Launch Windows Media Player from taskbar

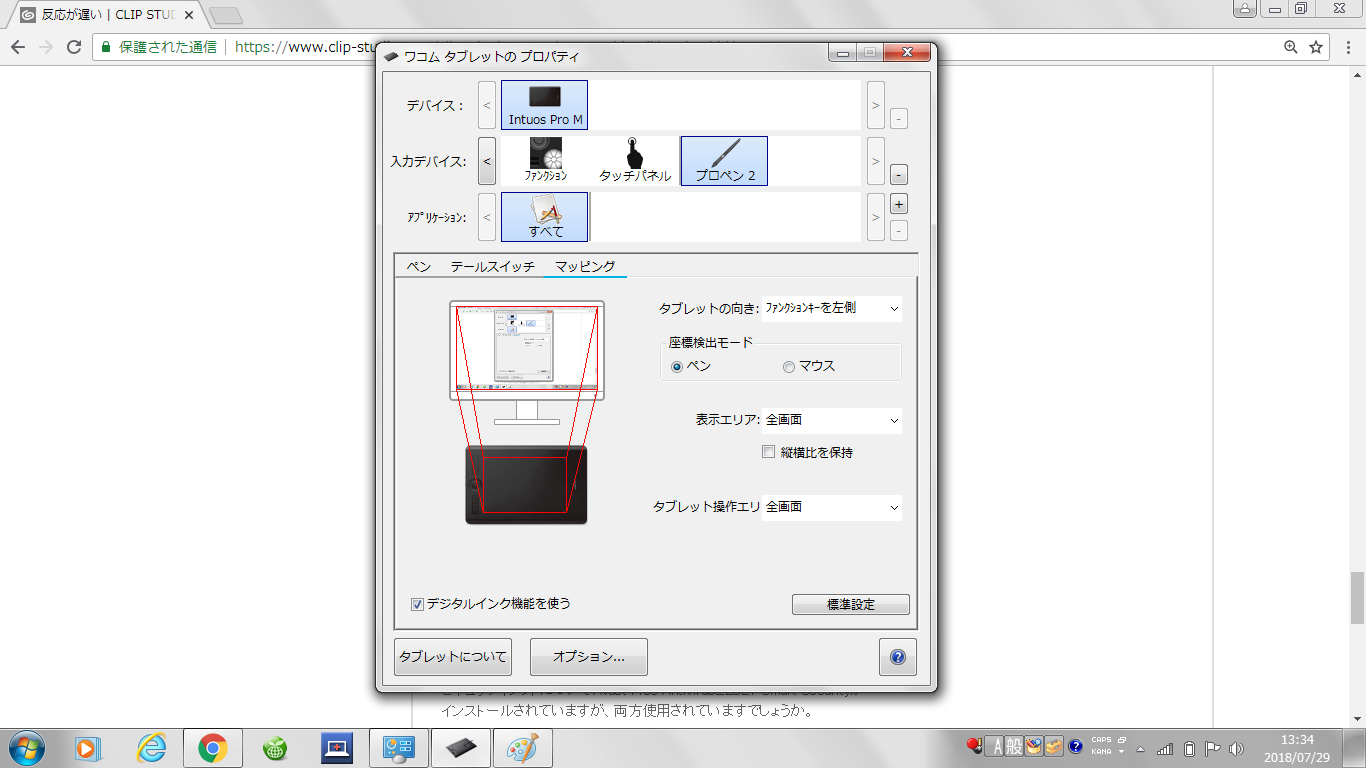pyautogui.click(x=89, y=748)
